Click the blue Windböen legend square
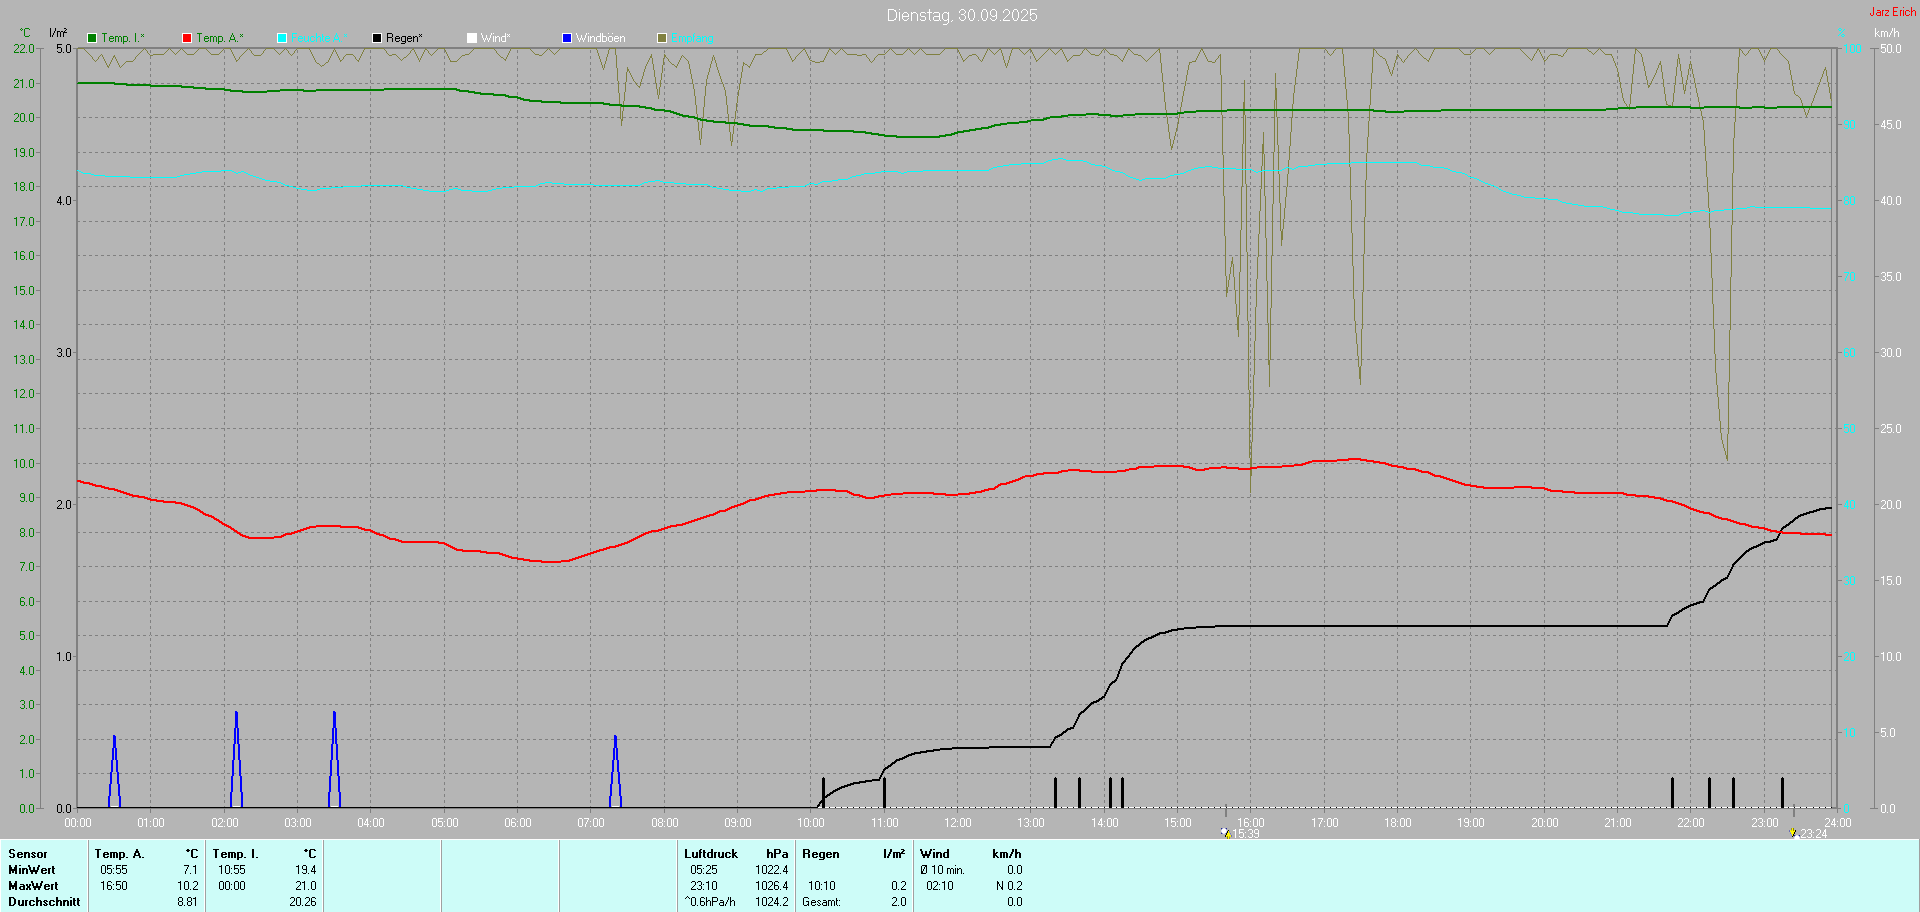This screenshot has width=1920, height=912. (567, 38)
